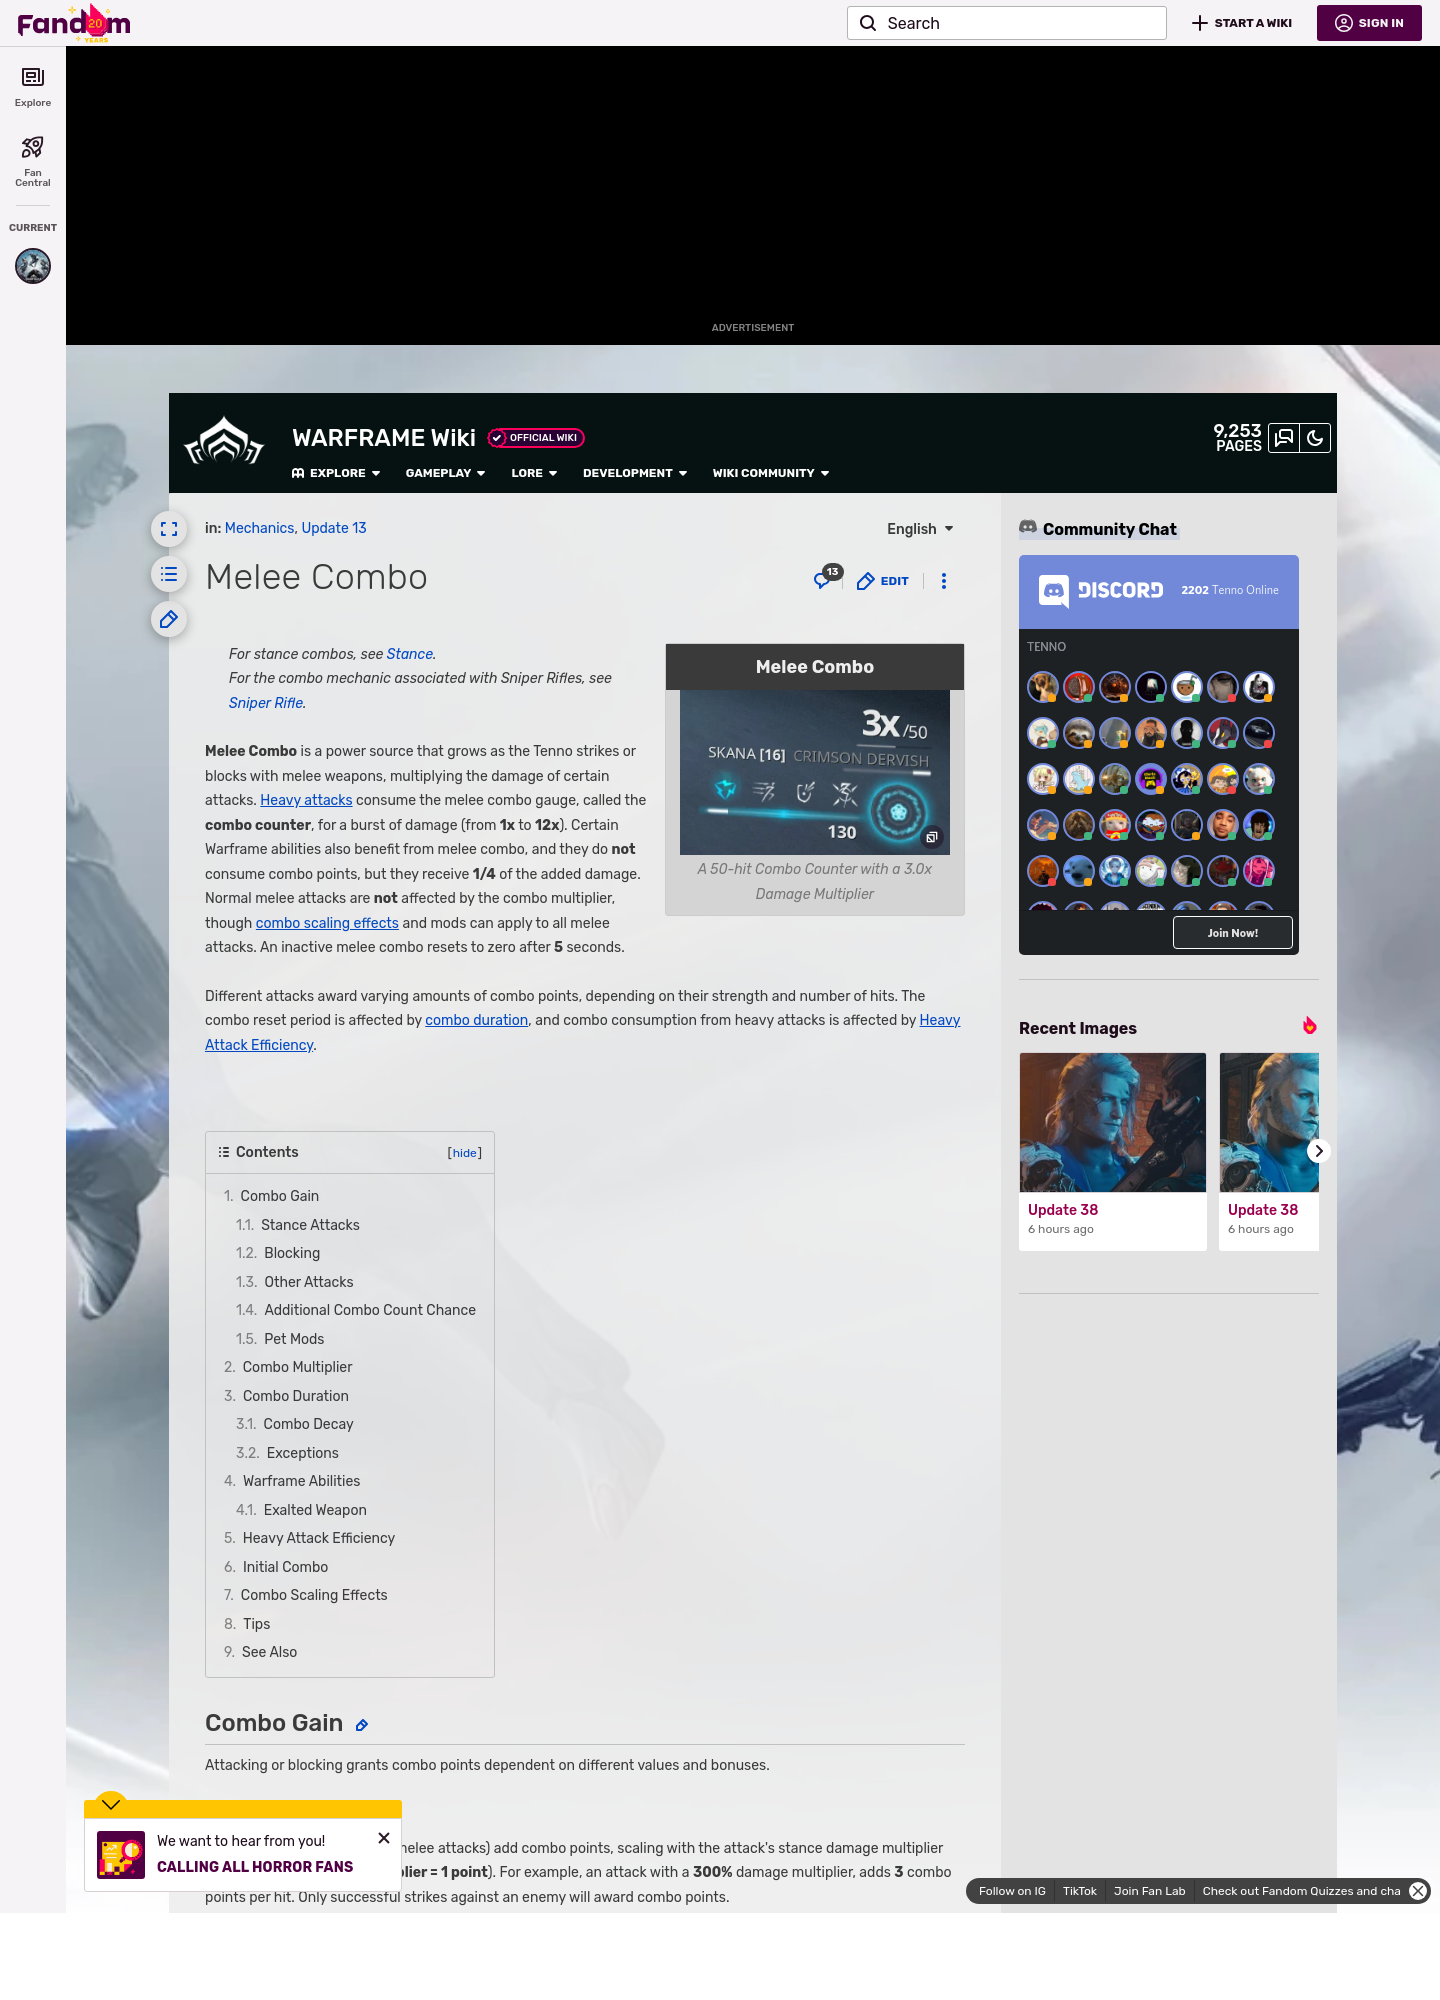
Task: Open the Update 13 category link
Action: [334, 528]
